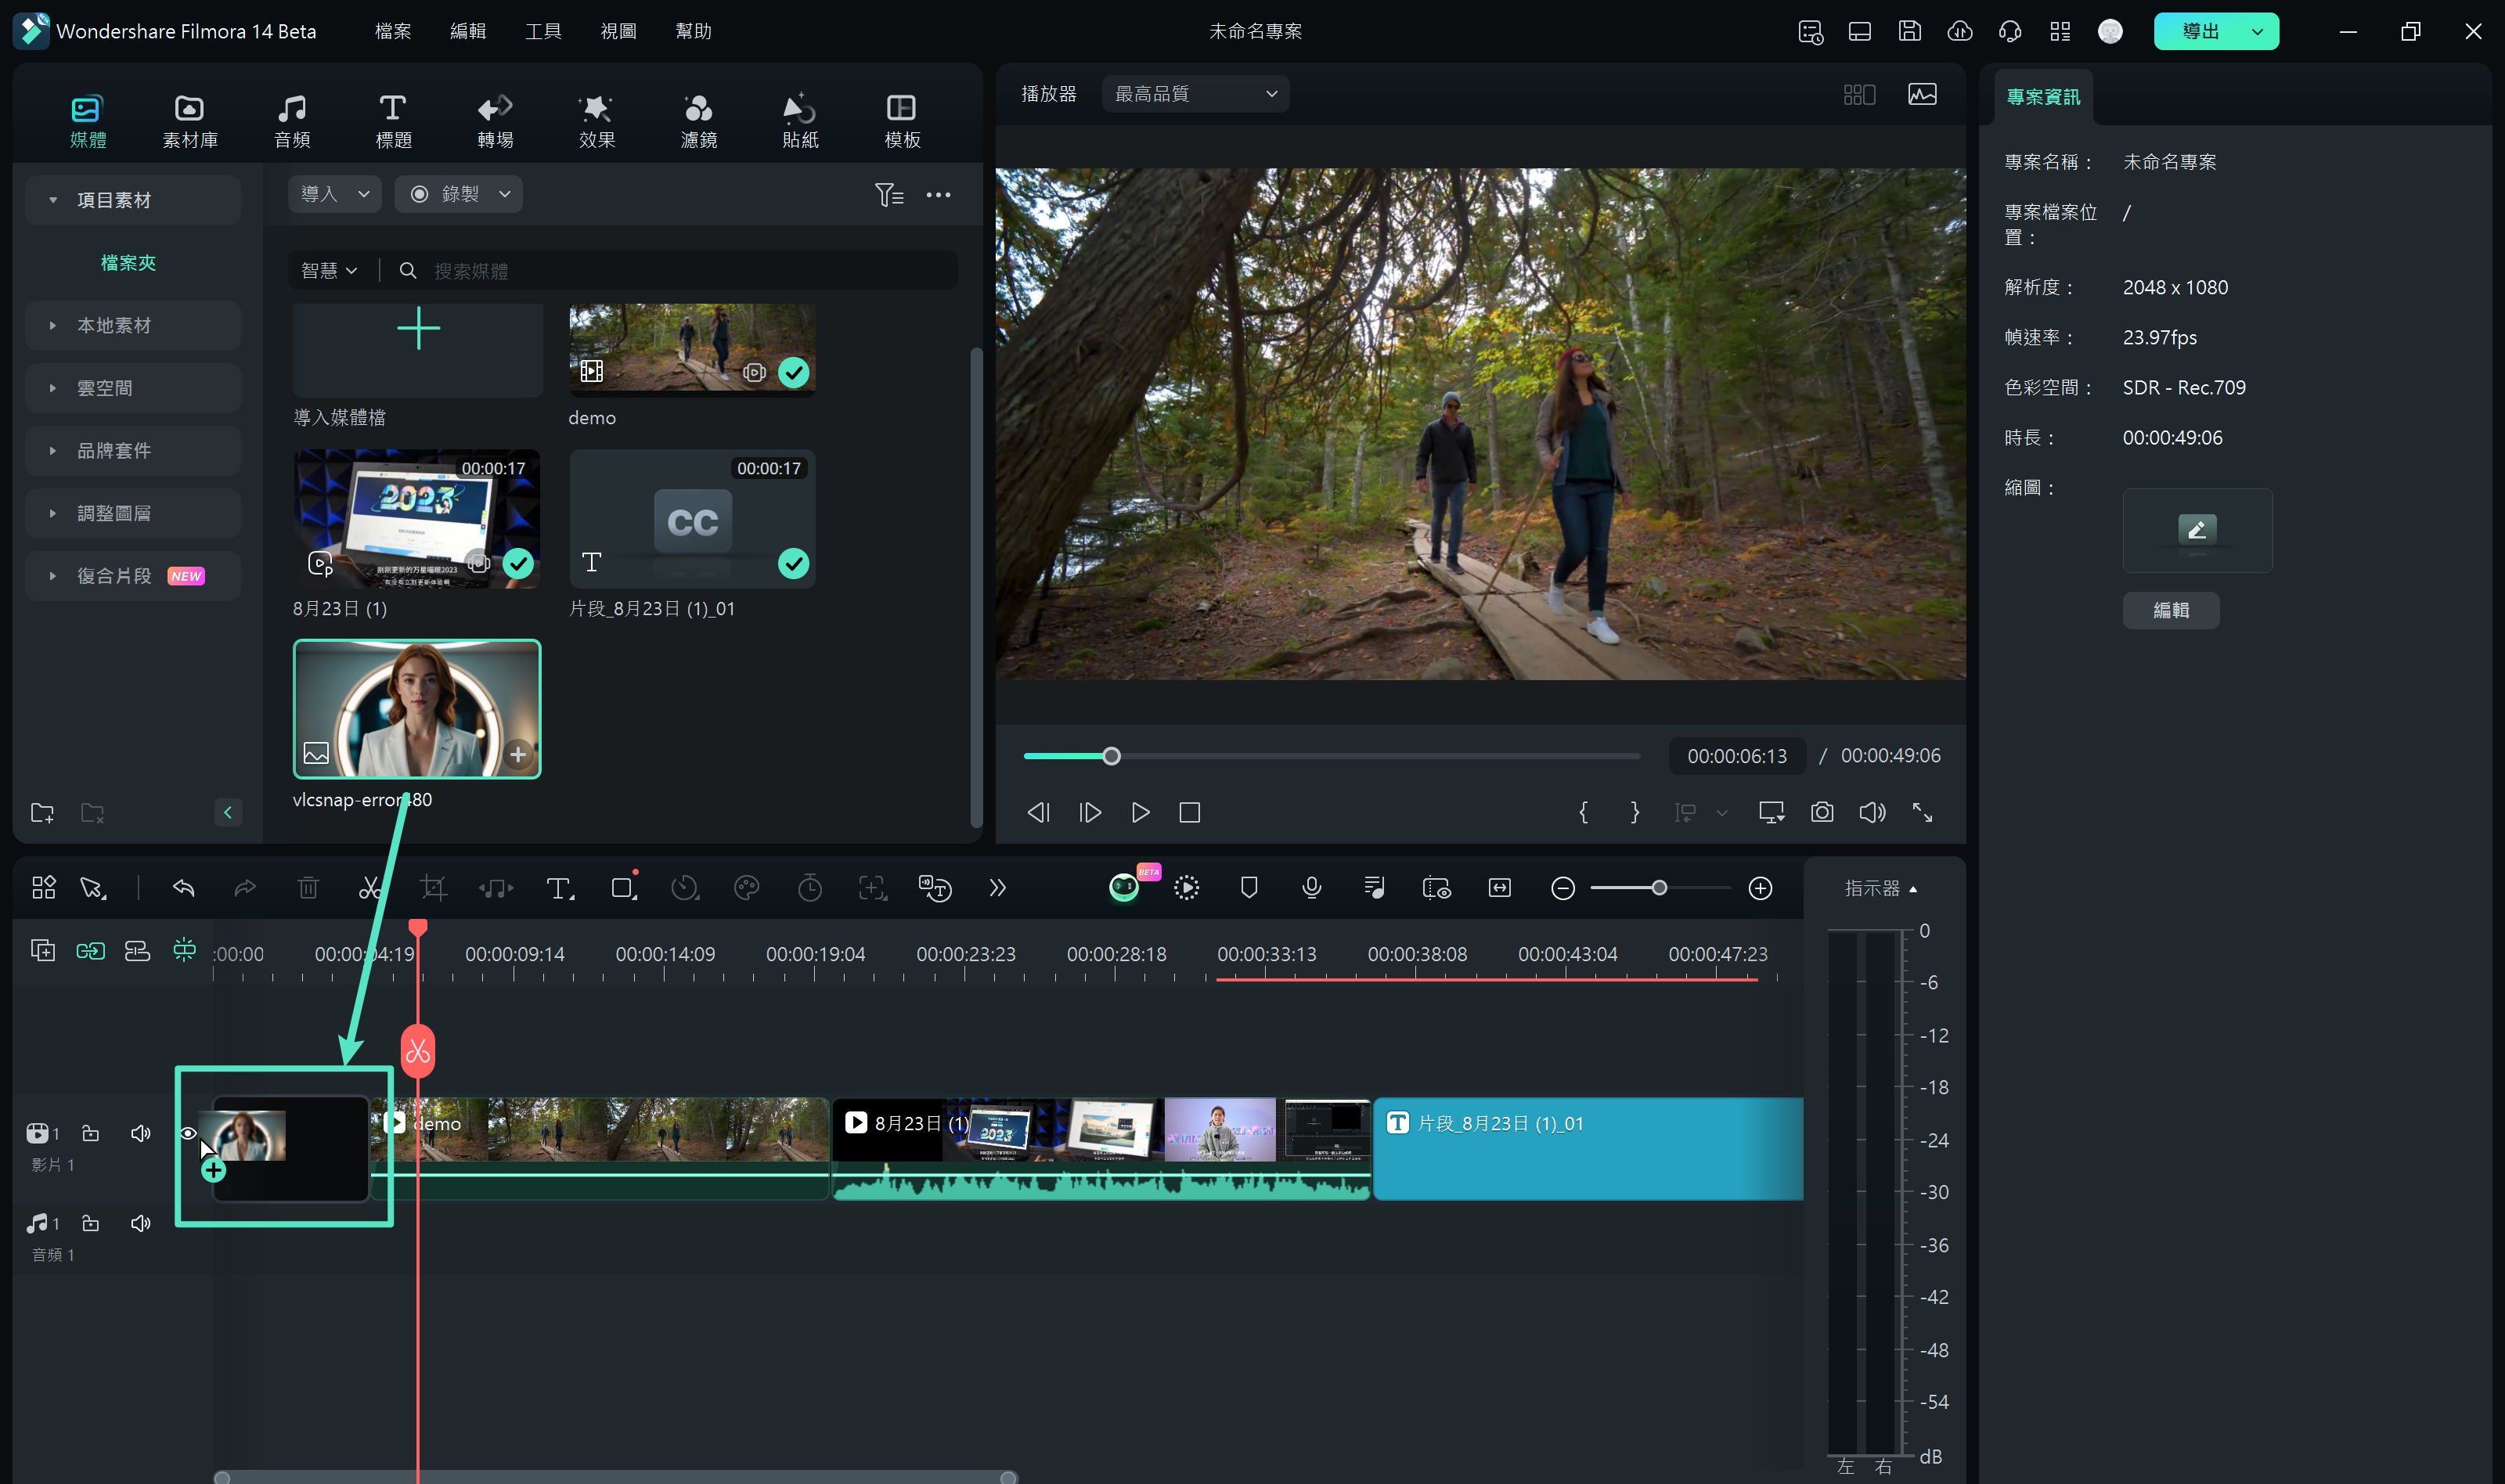Switch to the 音頻 audio tab
The image size is (2505, 1484).
[292, 121]
